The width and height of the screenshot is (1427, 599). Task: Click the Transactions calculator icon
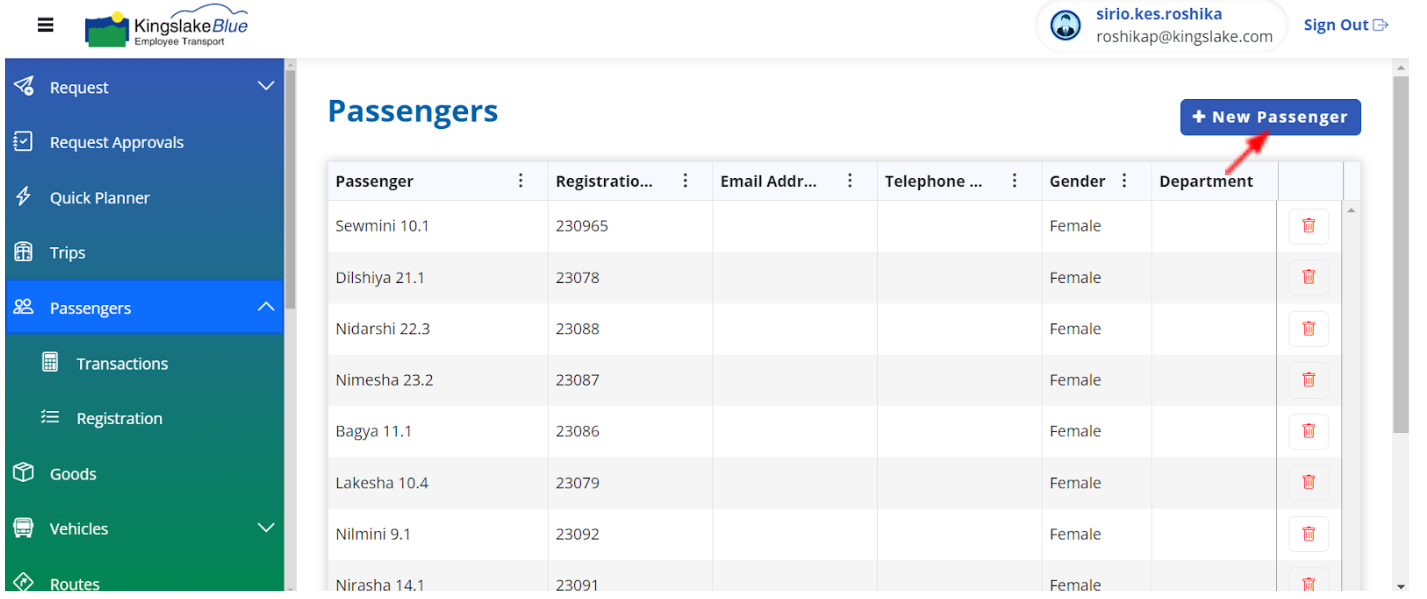pos(50,363)
